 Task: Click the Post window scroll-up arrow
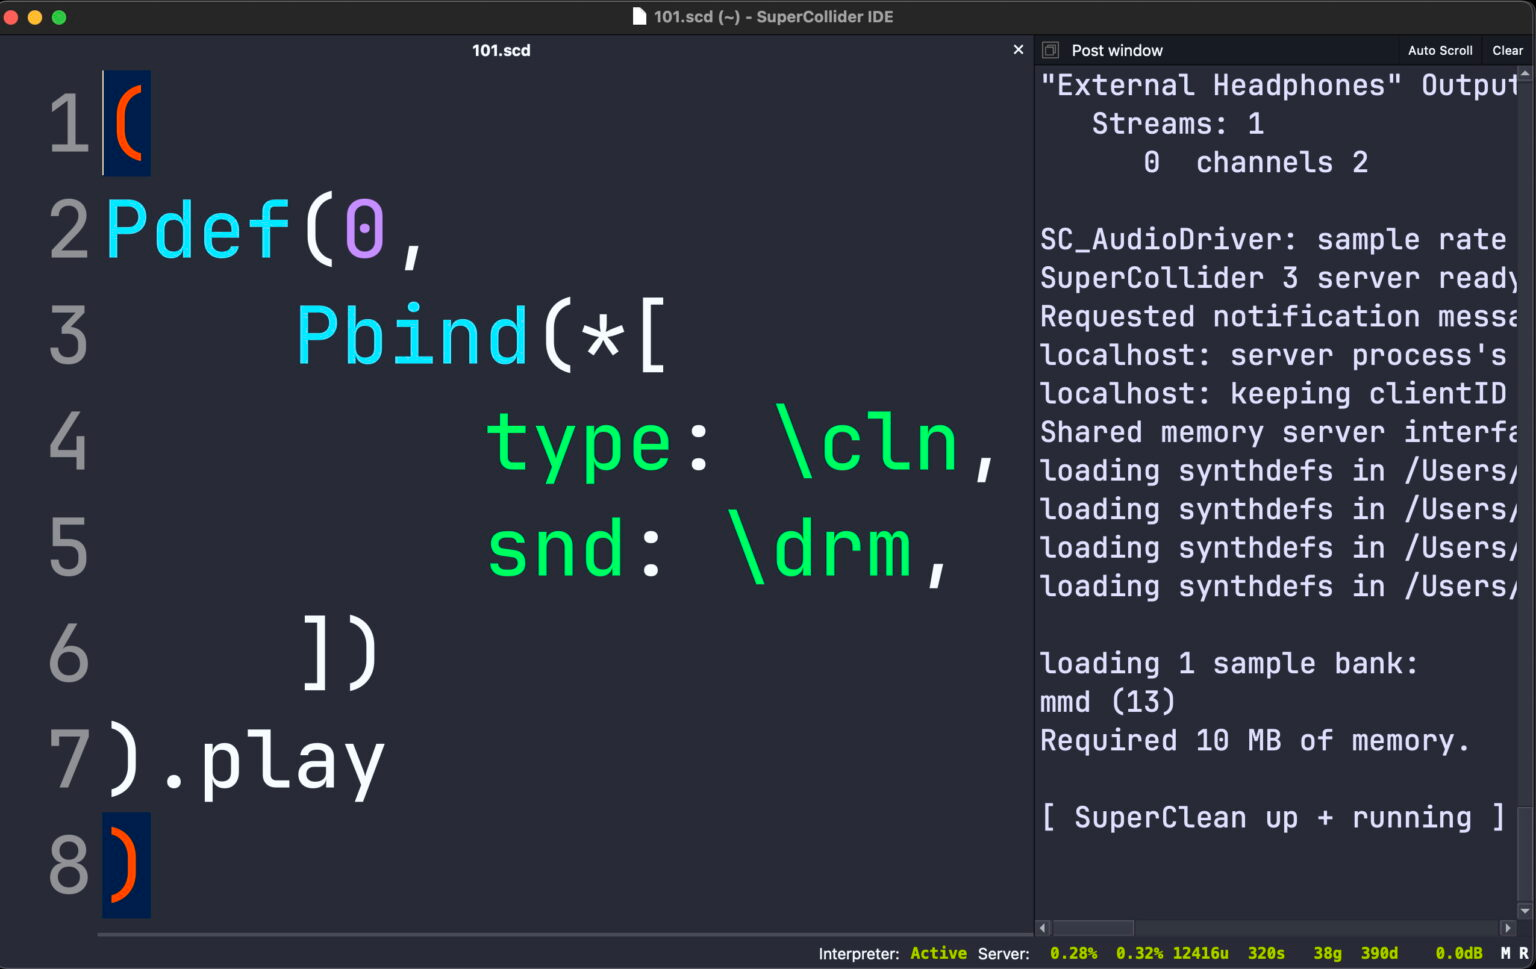pyautogui.click(x=1525, y=74)
